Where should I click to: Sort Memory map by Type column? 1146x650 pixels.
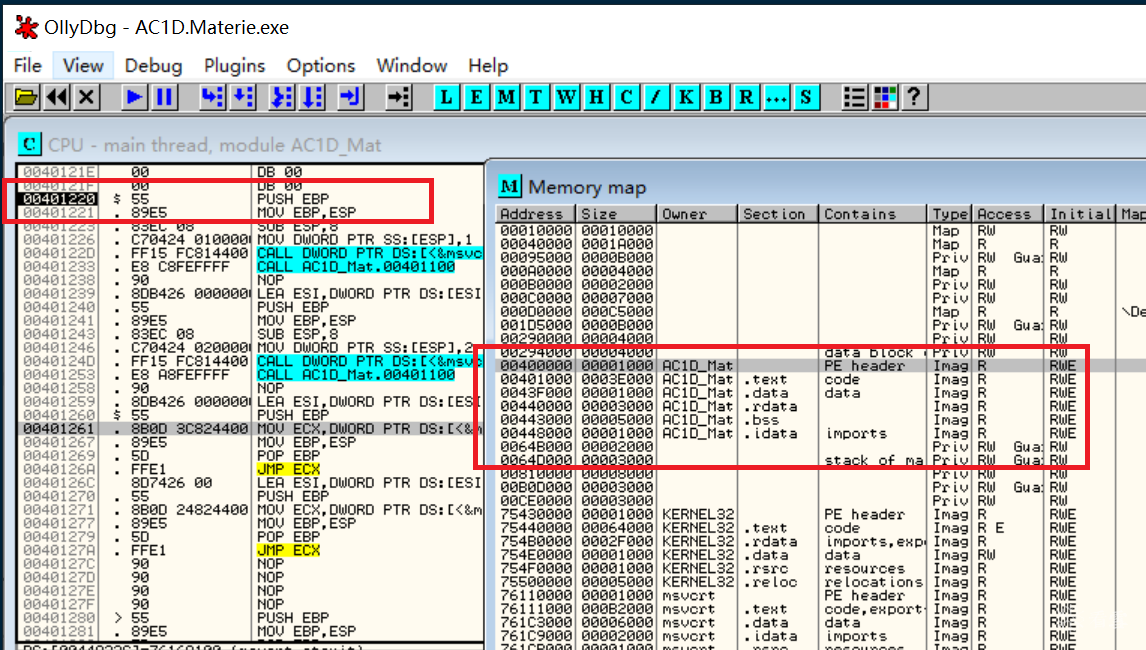pos(949,214)
